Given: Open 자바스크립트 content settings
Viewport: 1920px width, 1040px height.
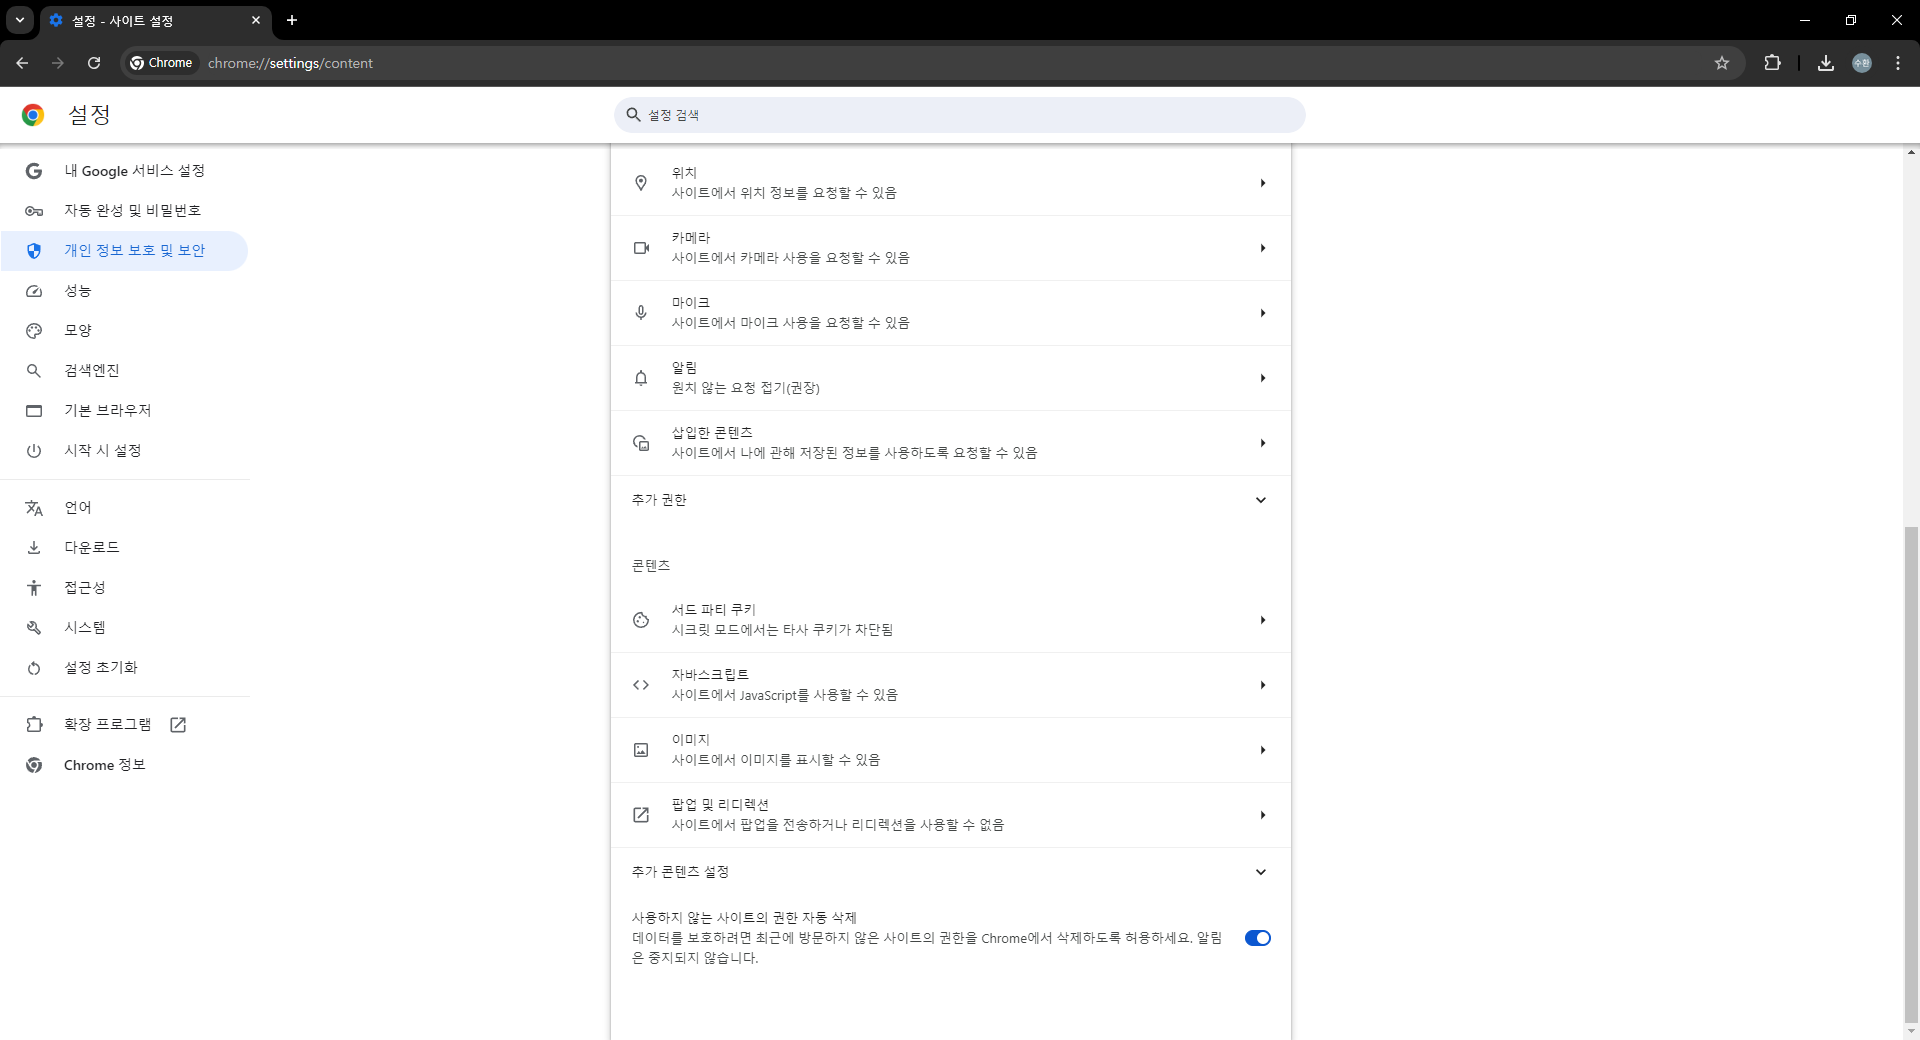Looking at the screenshot, I should tap(950, 685).
